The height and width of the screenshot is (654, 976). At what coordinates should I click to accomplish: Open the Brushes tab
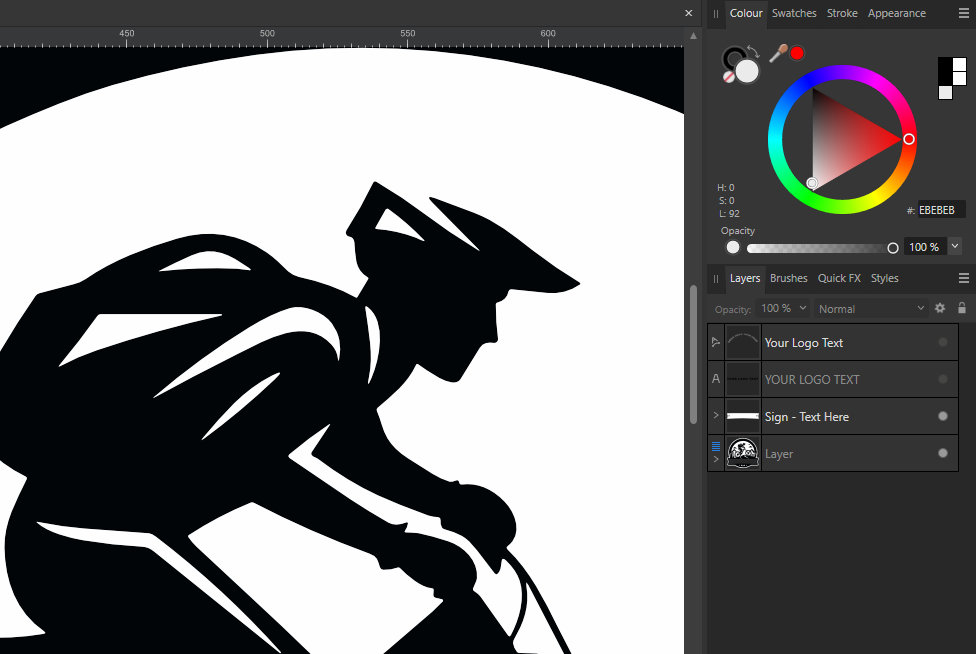click(789, 278)
